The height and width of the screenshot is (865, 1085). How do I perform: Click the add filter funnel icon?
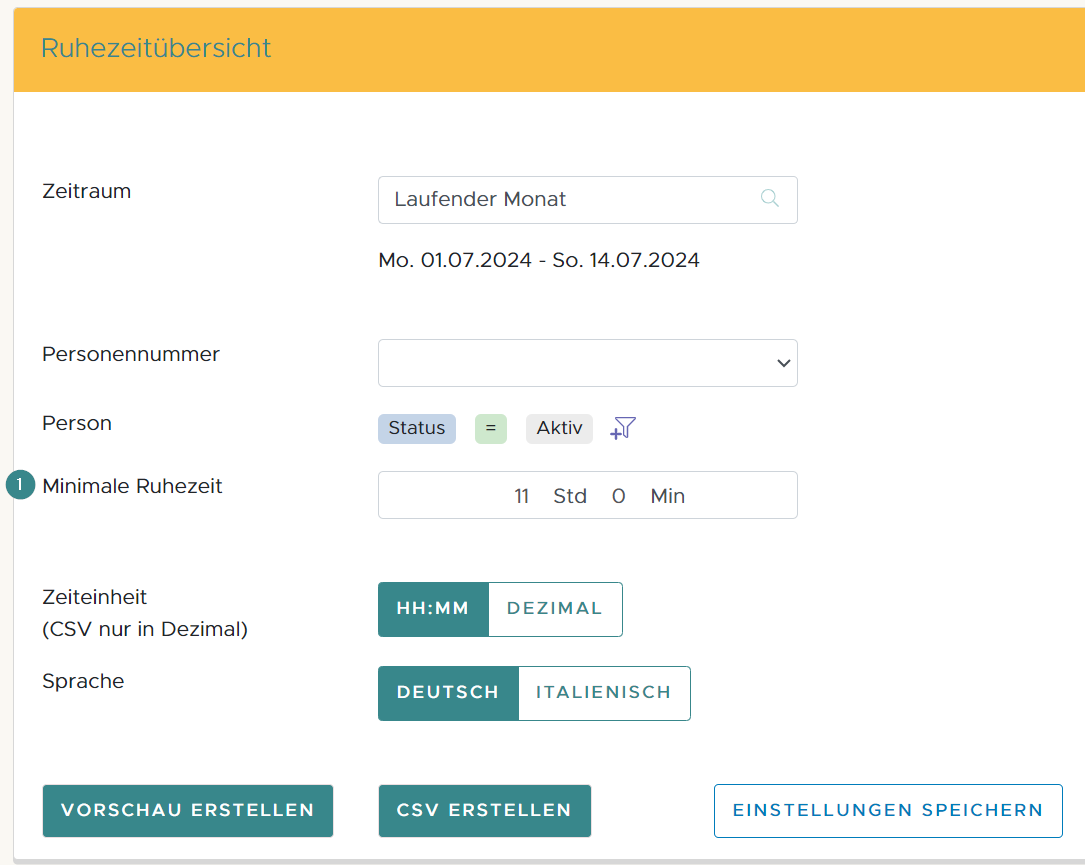624,429
